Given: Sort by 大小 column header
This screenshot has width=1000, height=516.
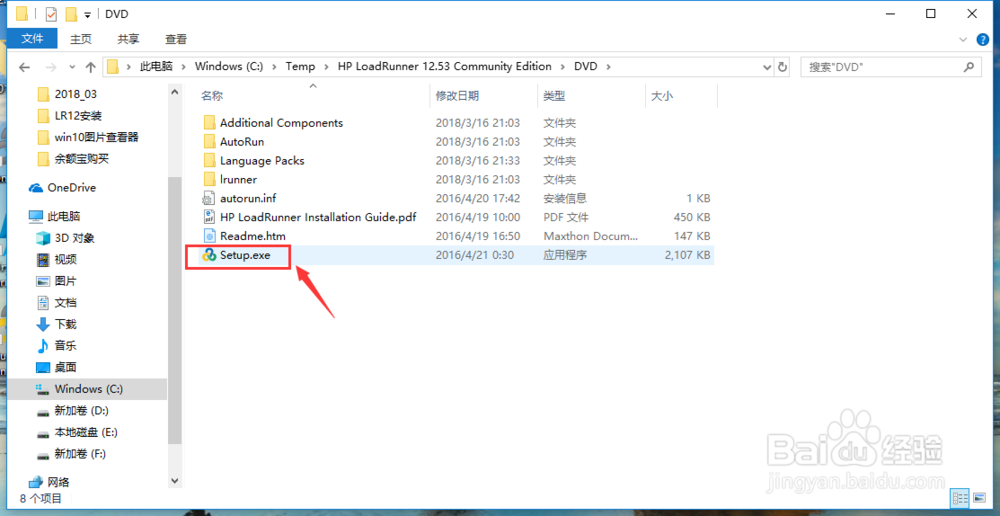Looking at the screenshot, I should 661,96.
